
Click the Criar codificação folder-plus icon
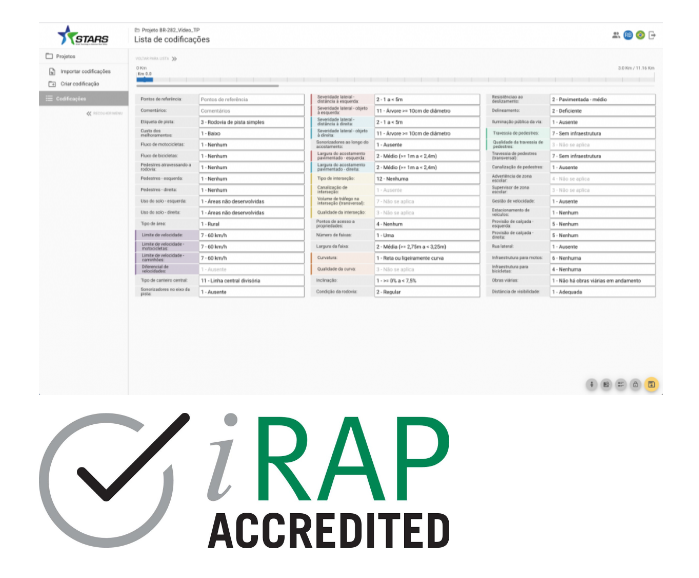click(x=52, y=84)
